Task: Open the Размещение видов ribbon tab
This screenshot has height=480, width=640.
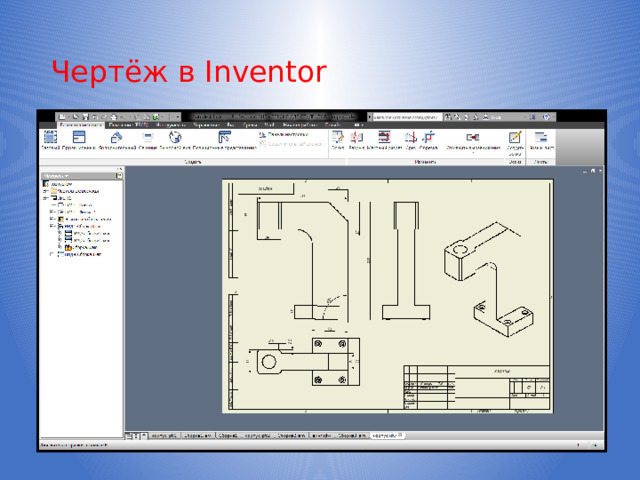Action: click(80, 125)
